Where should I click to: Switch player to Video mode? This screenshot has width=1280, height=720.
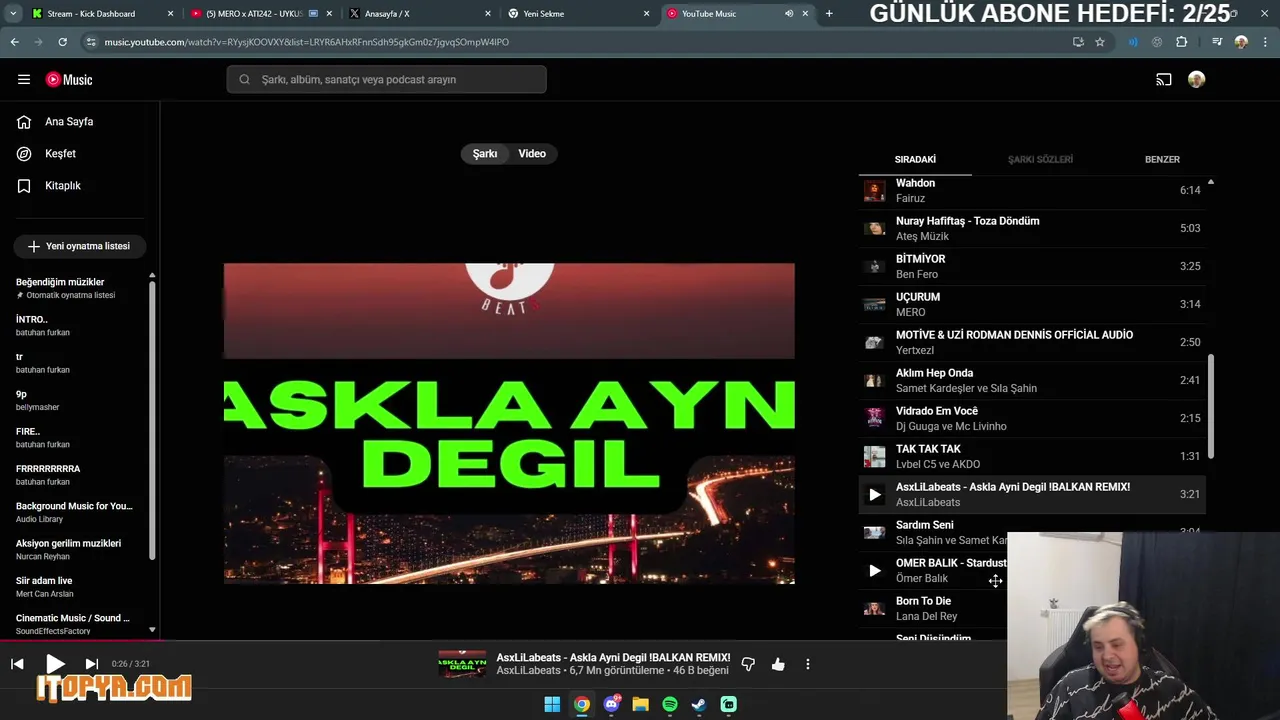pyautogui.click(x=532, y=154)
